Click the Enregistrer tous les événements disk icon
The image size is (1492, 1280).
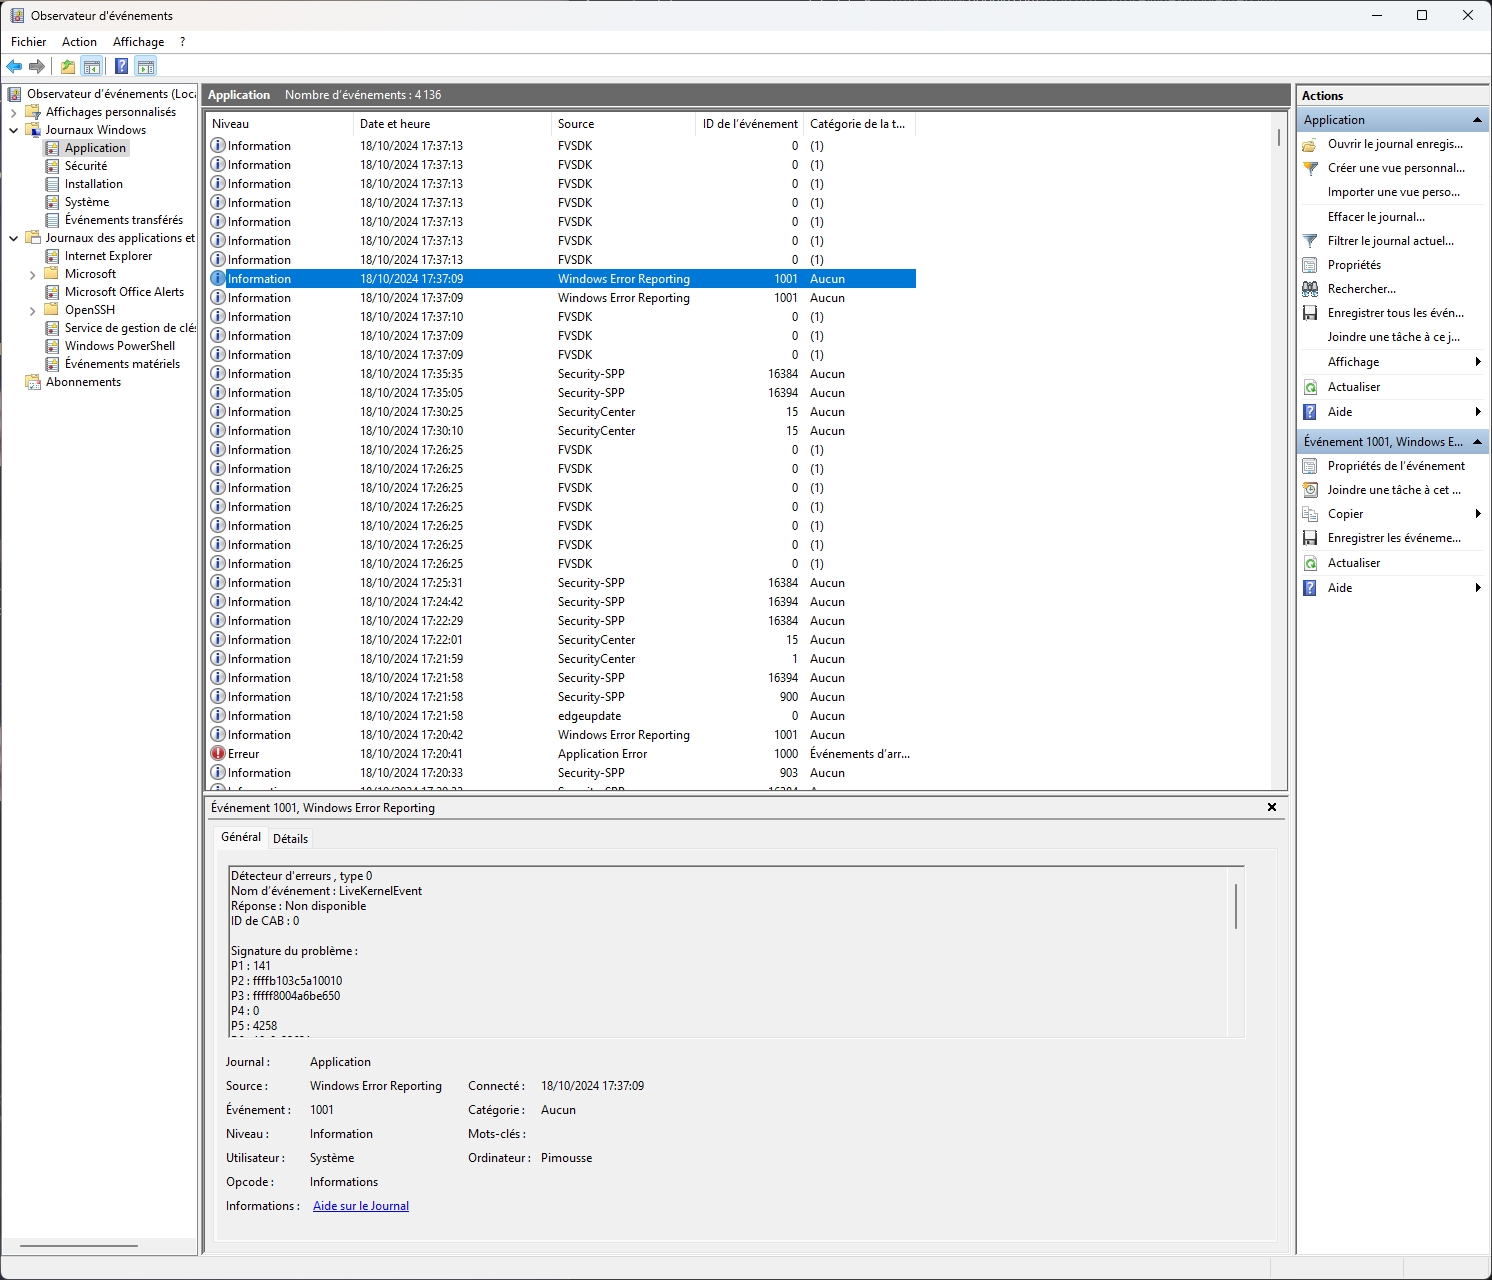[x=1310, y=313]
